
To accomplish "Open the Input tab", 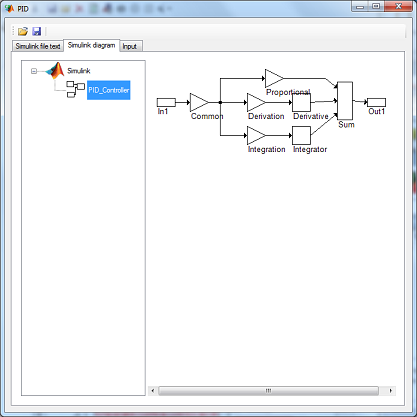I will click(130, 46).
